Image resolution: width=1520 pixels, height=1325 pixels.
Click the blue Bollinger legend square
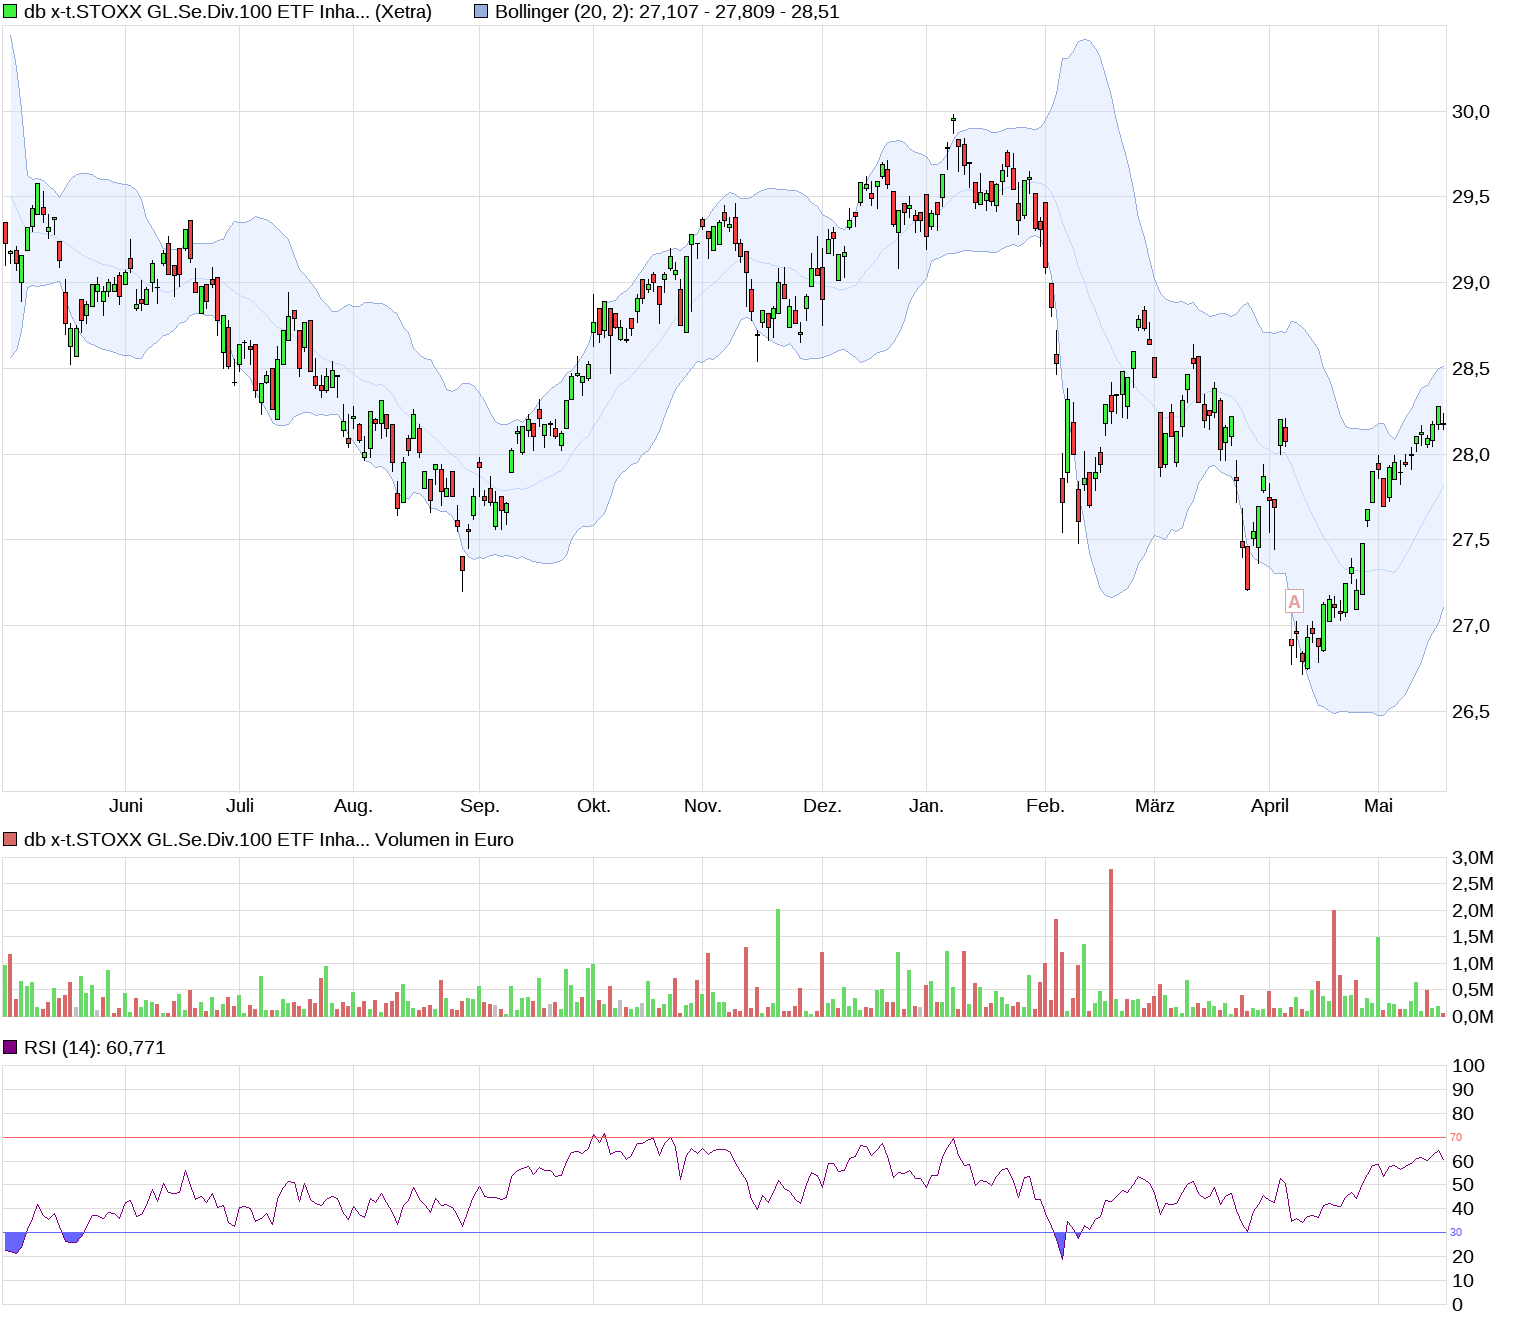point(481,12)
